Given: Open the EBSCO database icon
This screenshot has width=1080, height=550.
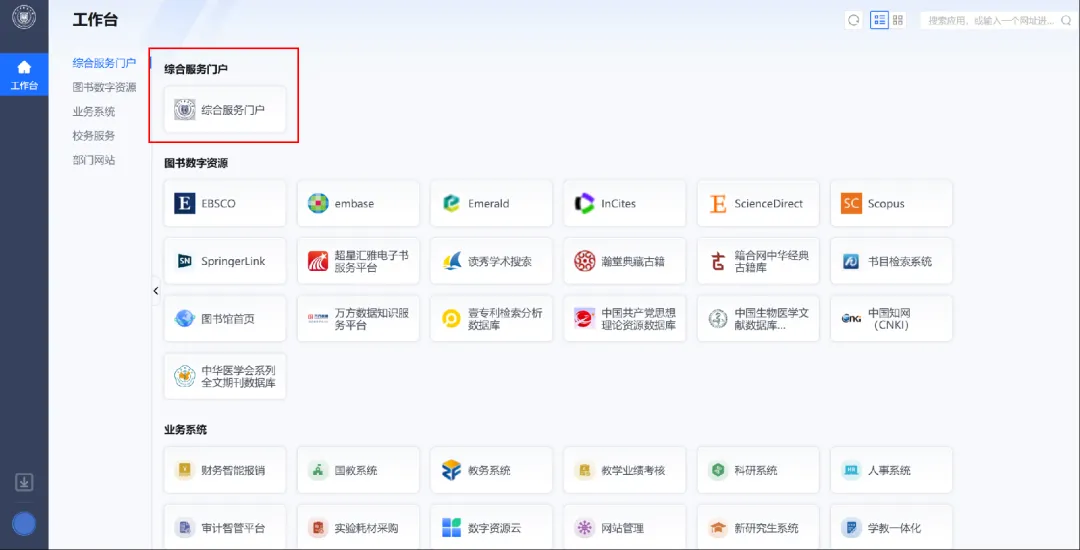Looking at the screenshot, I should (x=185, y=204).
